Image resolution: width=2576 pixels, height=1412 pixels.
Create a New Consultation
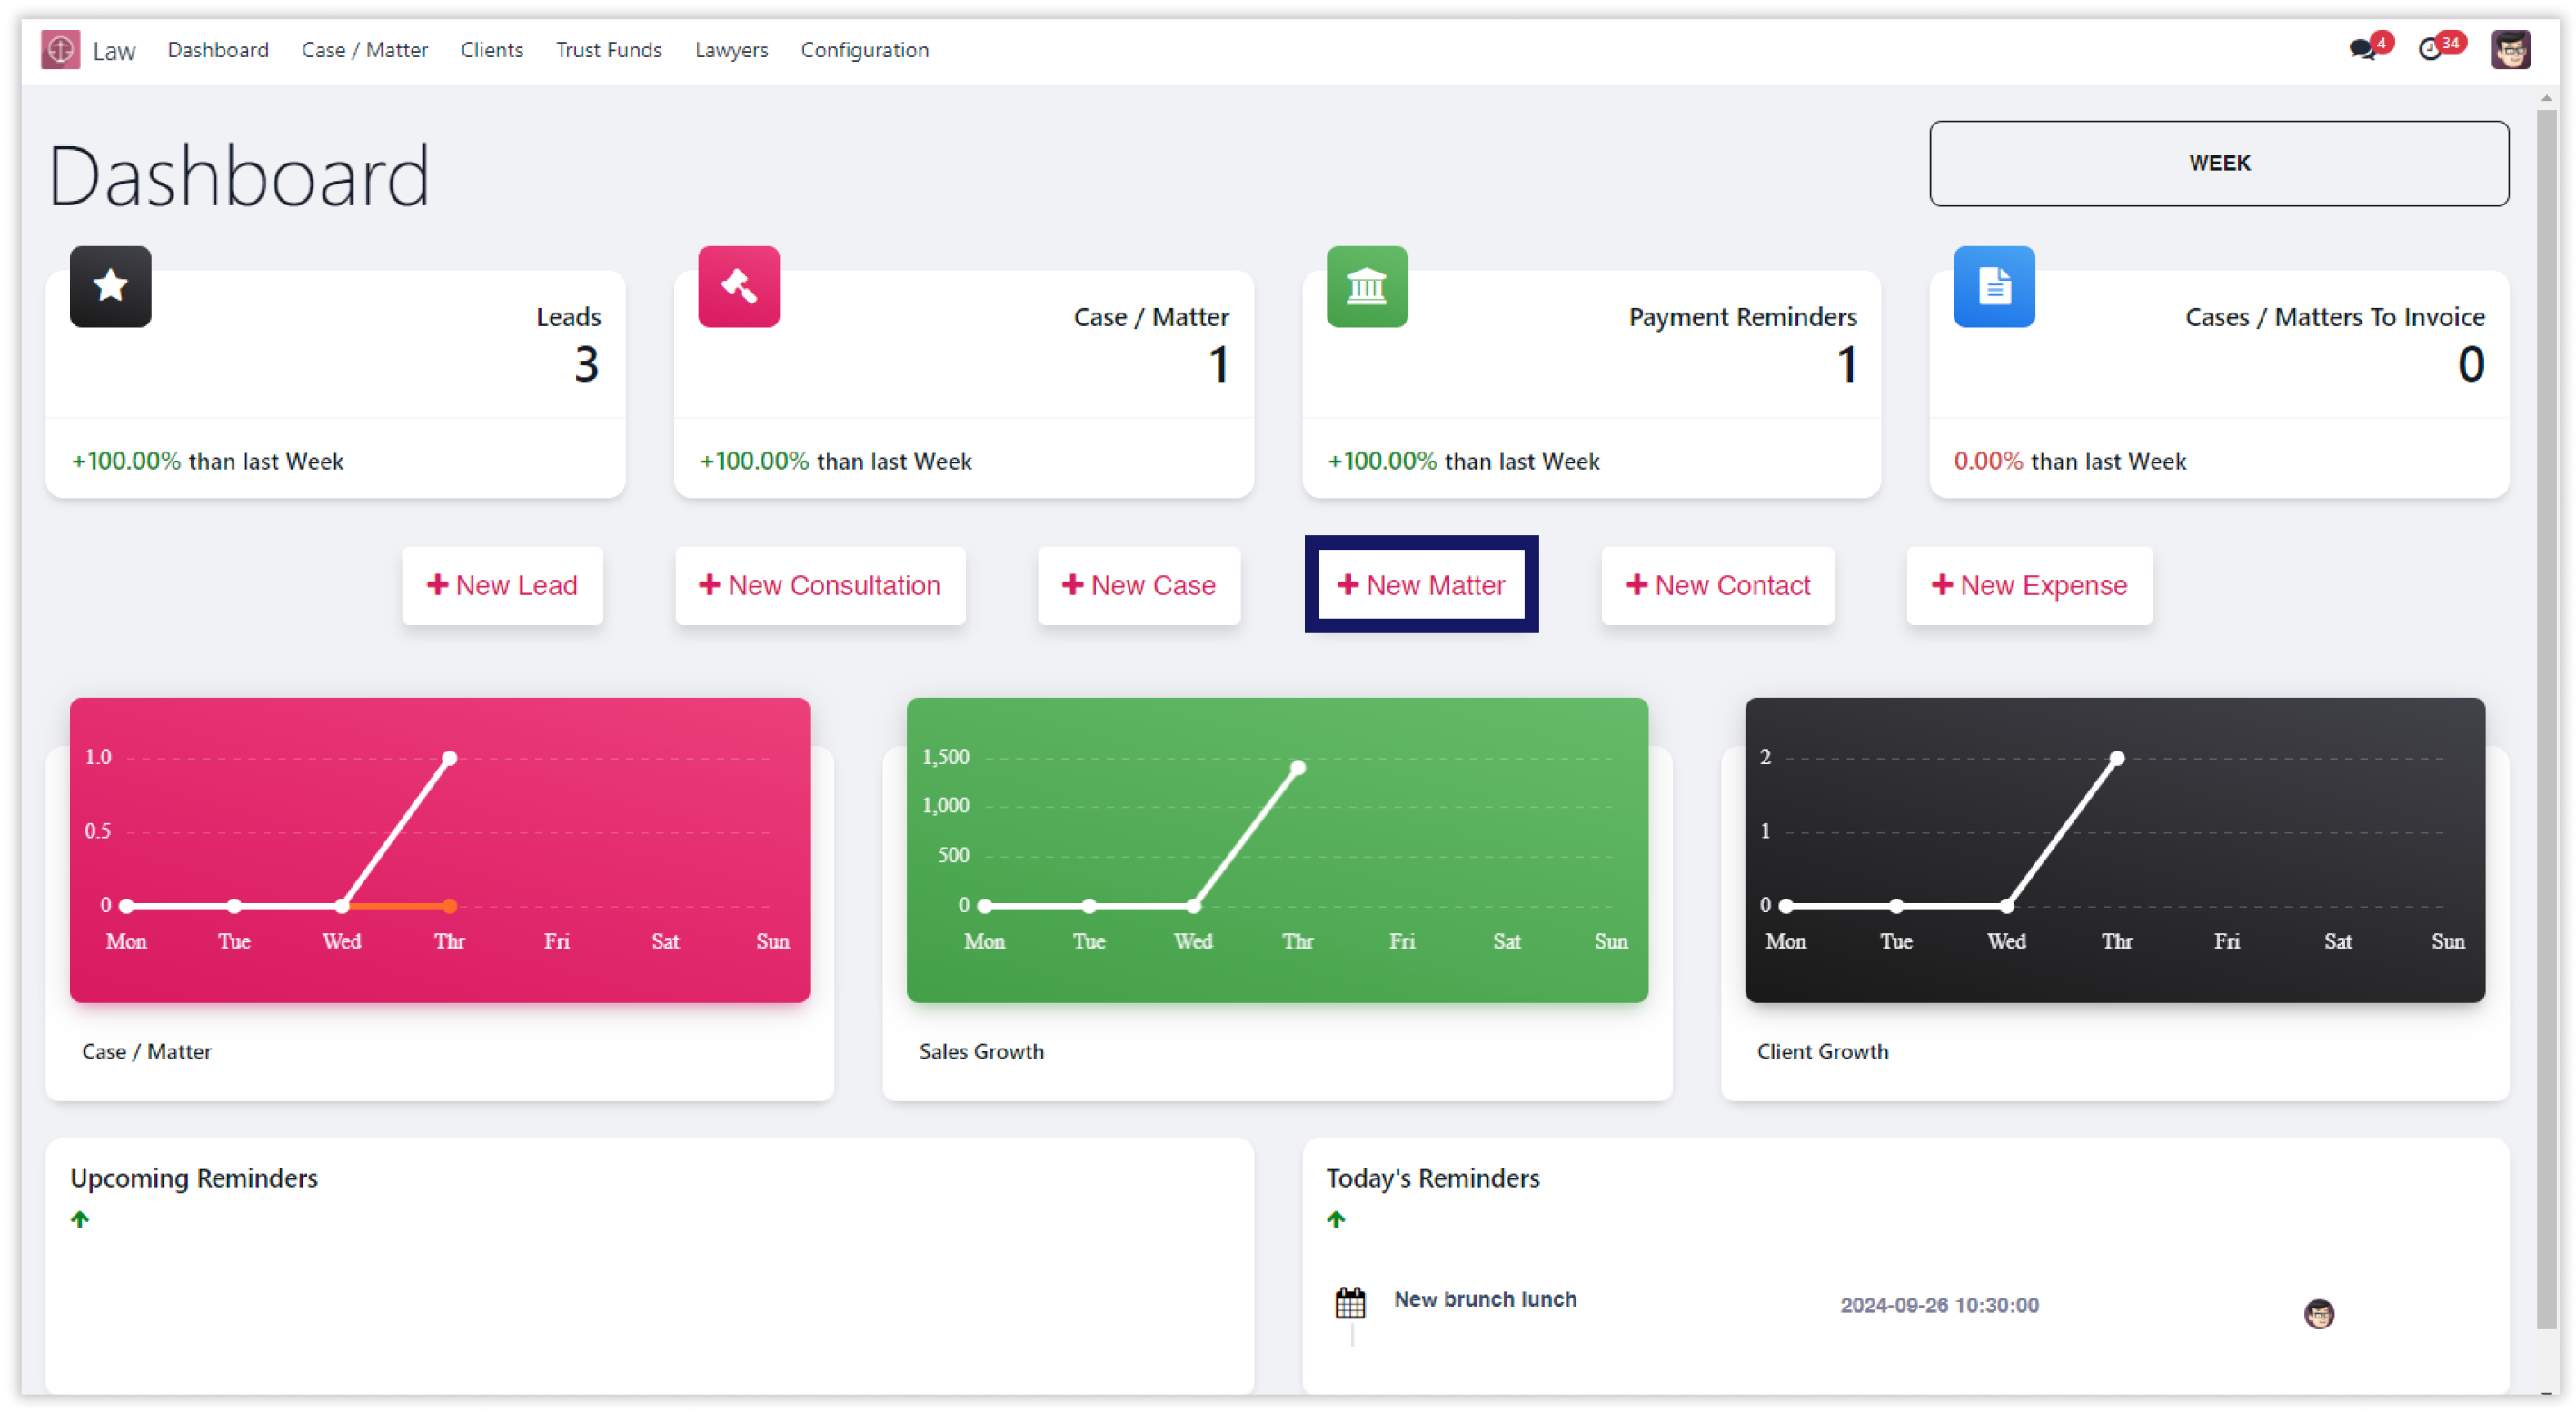(820, 585)
